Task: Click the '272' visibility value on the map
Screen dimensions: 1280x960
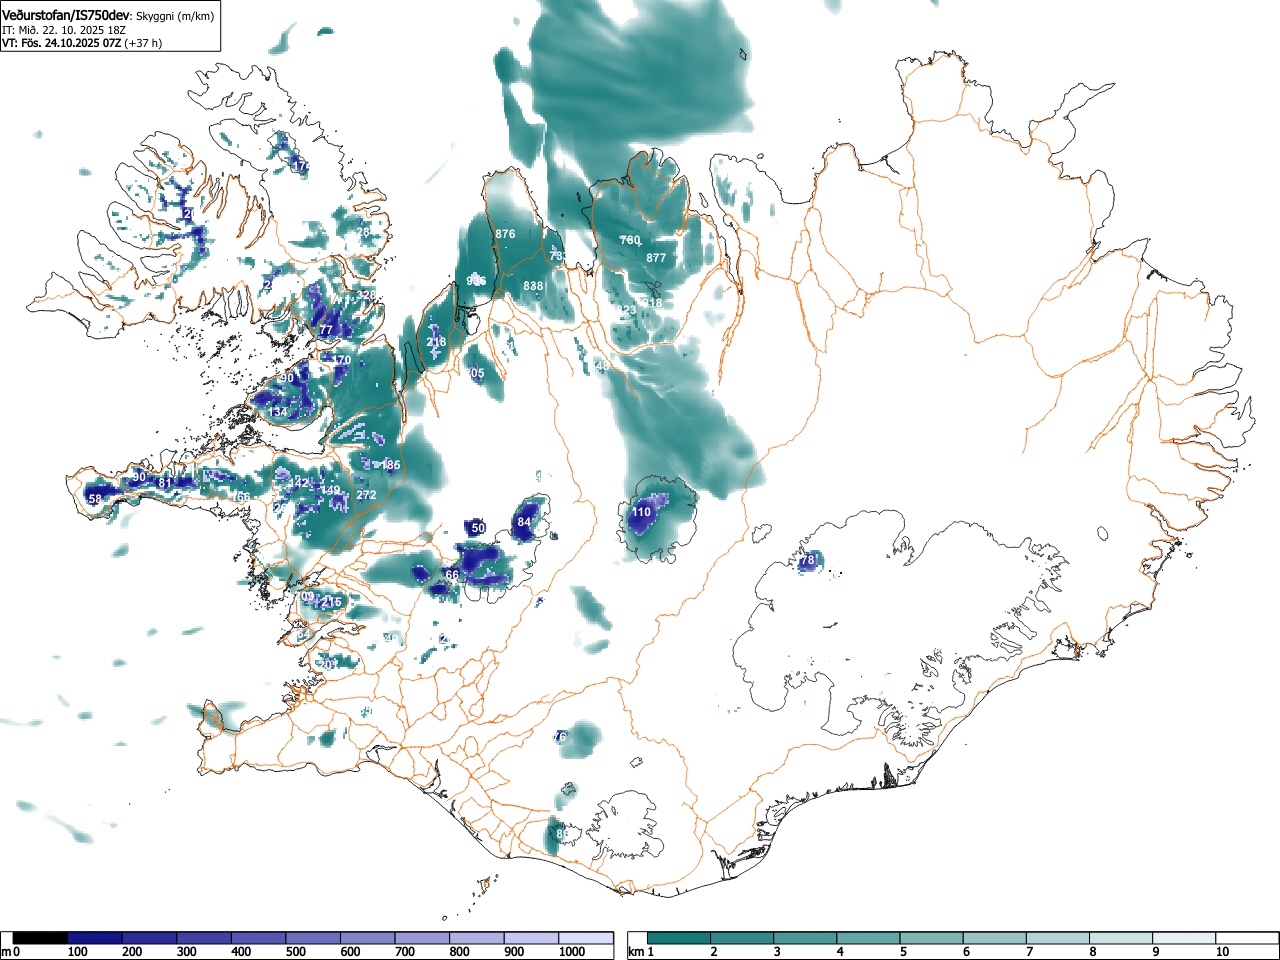Action: pyautogui.click(x=366, y=495)
